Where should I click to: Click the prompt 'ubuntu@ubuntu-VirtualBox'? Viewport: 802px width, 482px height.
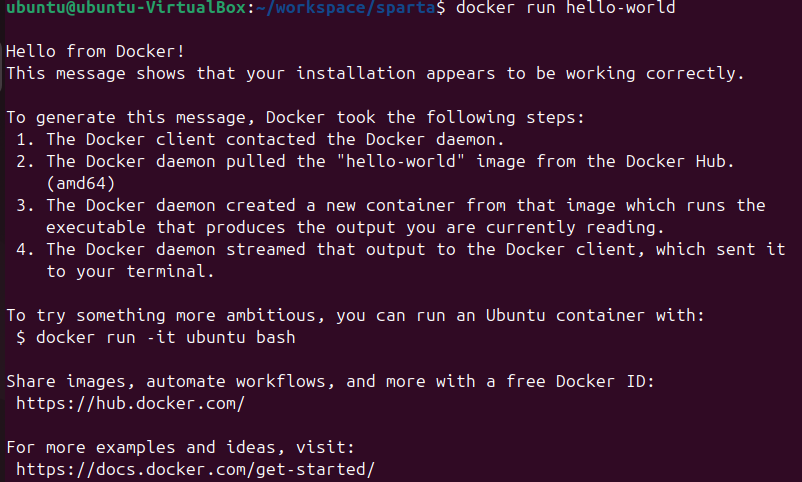(x=126, y=8)
